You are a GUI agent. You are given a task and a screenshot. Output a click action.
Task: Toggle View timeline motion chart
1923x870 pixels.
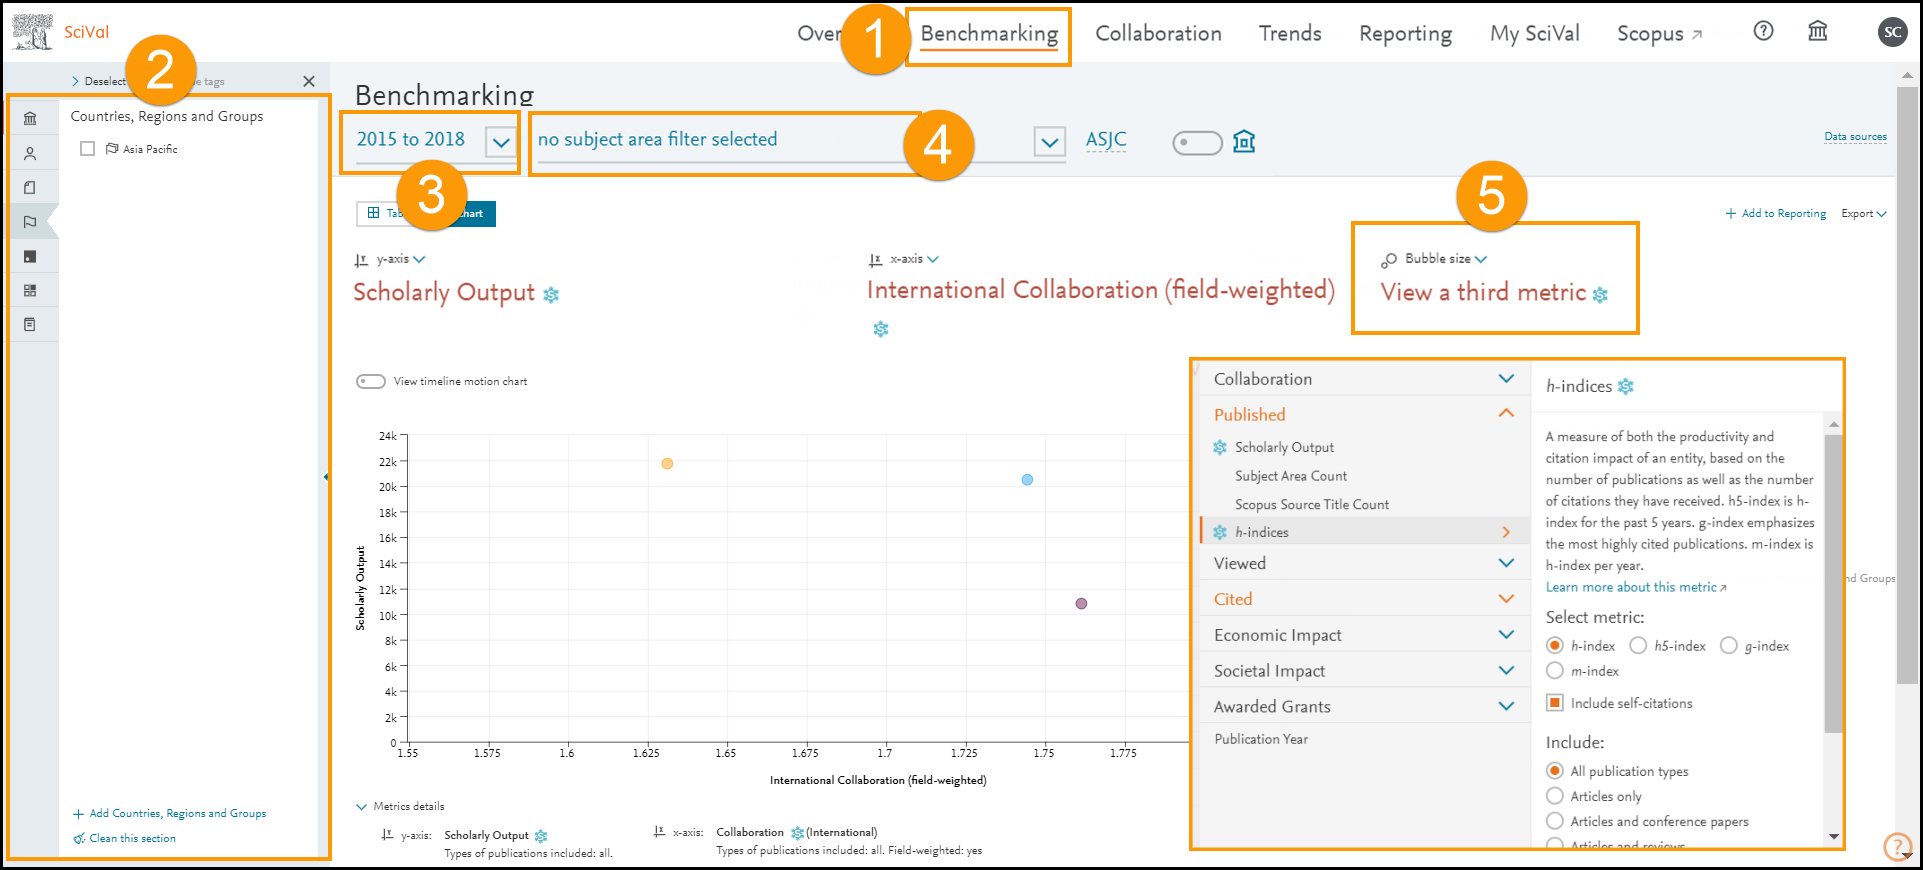[x=371, y=381]
